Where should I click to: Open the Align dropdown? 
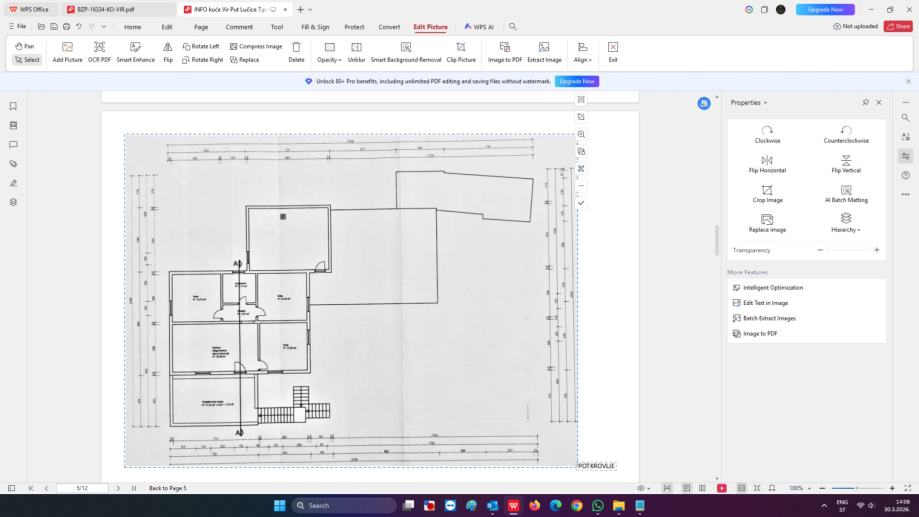tap(581, 60)
